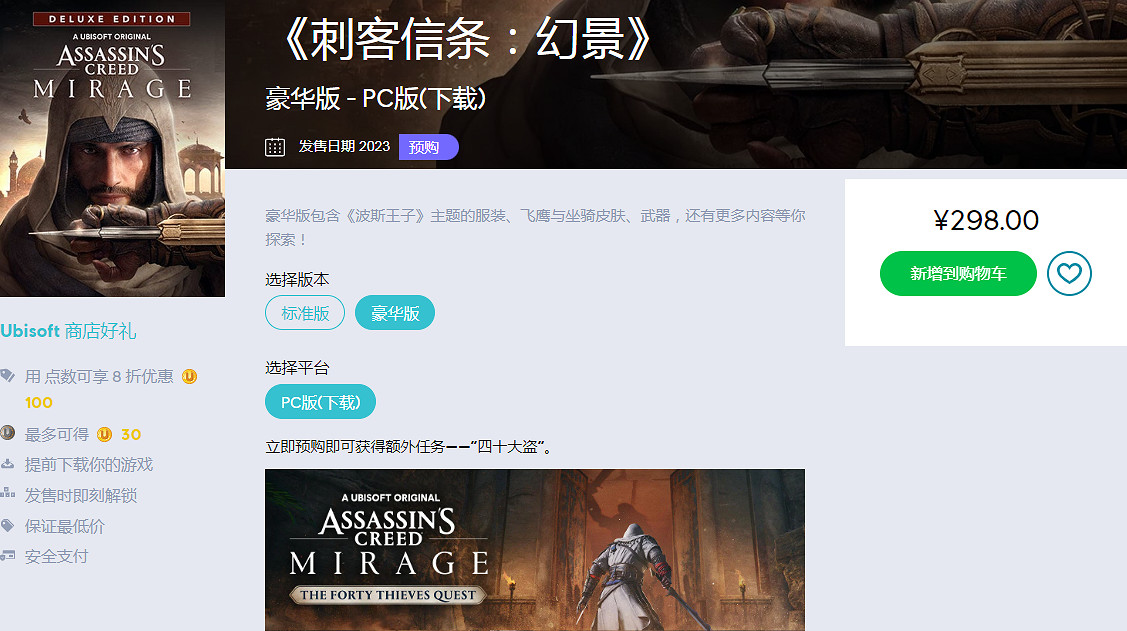Click the purple 预购 badge
Screen dimensions: 1127x631
pyautogui.click(x=428, y=147)
